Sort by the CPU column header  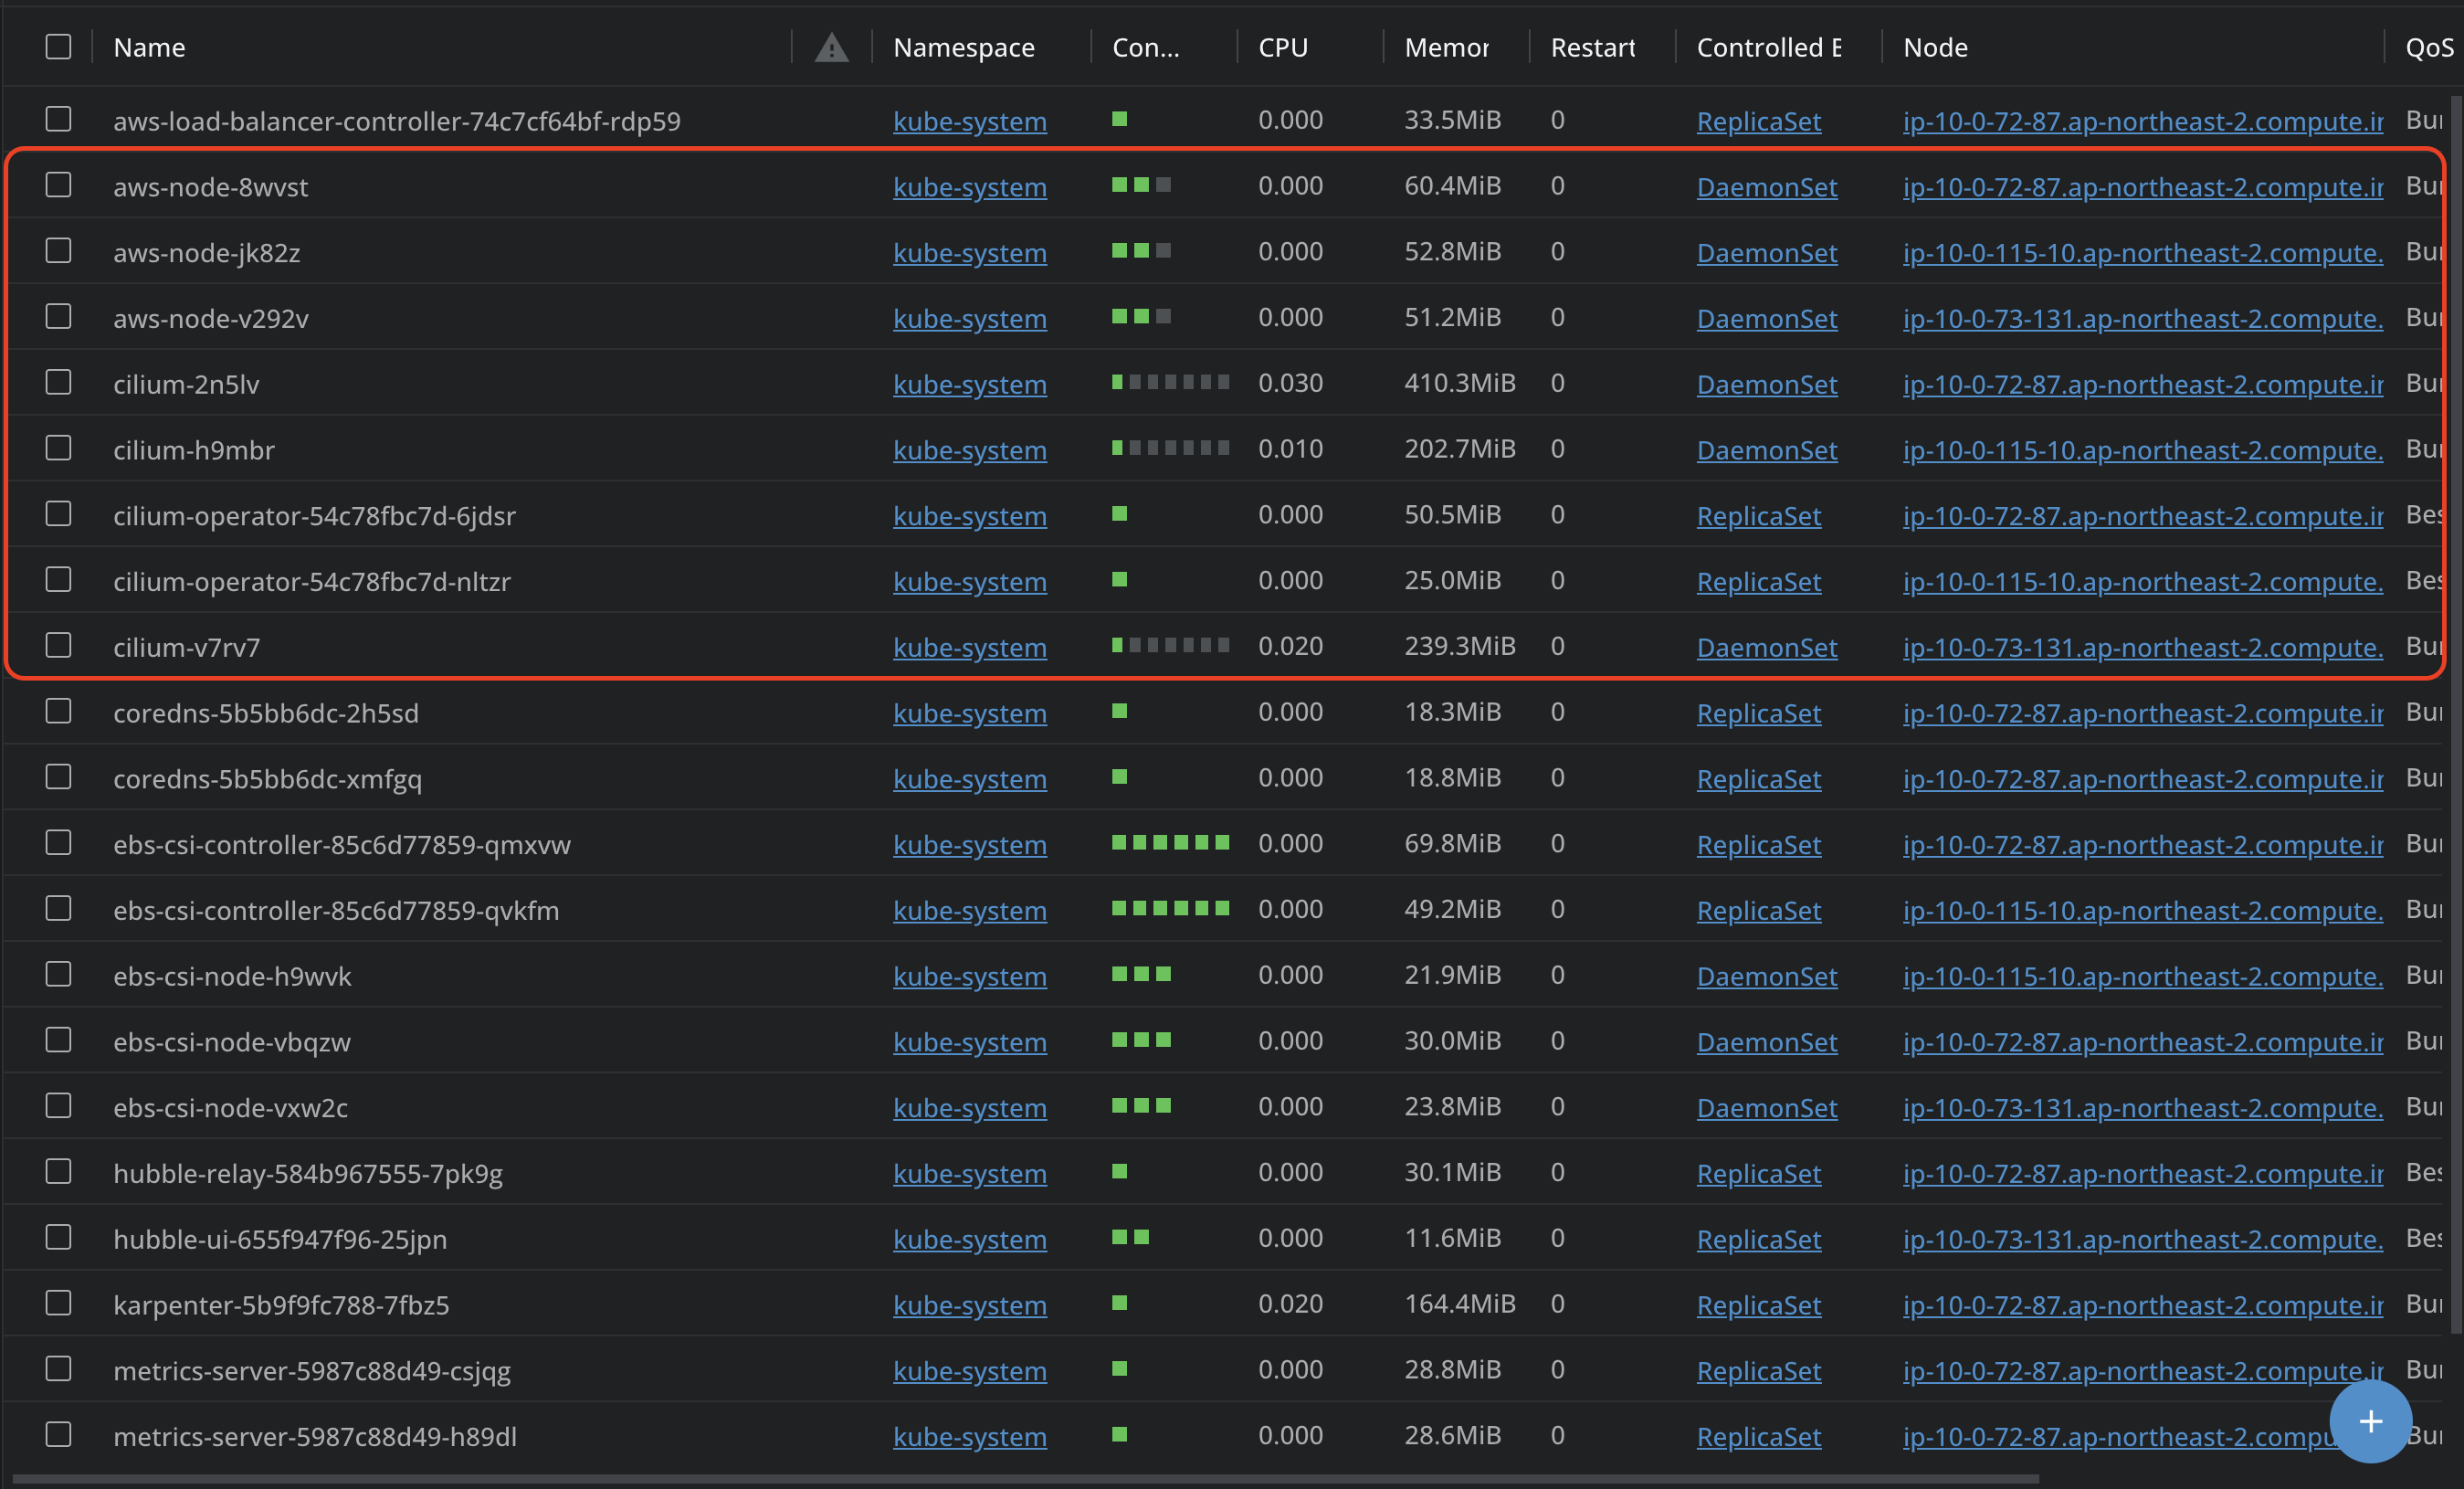[x=1282, y=47]
